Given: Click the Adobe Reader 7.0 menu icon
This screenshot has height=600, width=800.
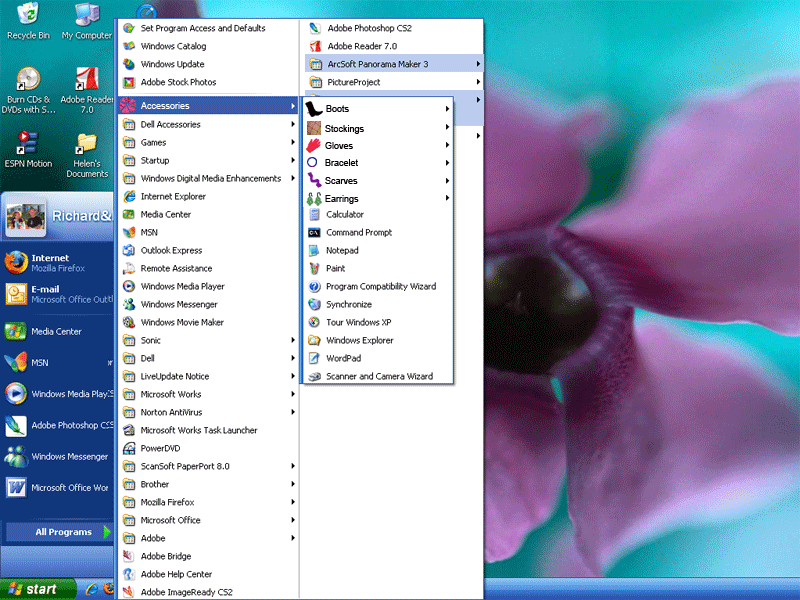Looking at the screenshot, I should pyautogui.click(x=315, y=46).
